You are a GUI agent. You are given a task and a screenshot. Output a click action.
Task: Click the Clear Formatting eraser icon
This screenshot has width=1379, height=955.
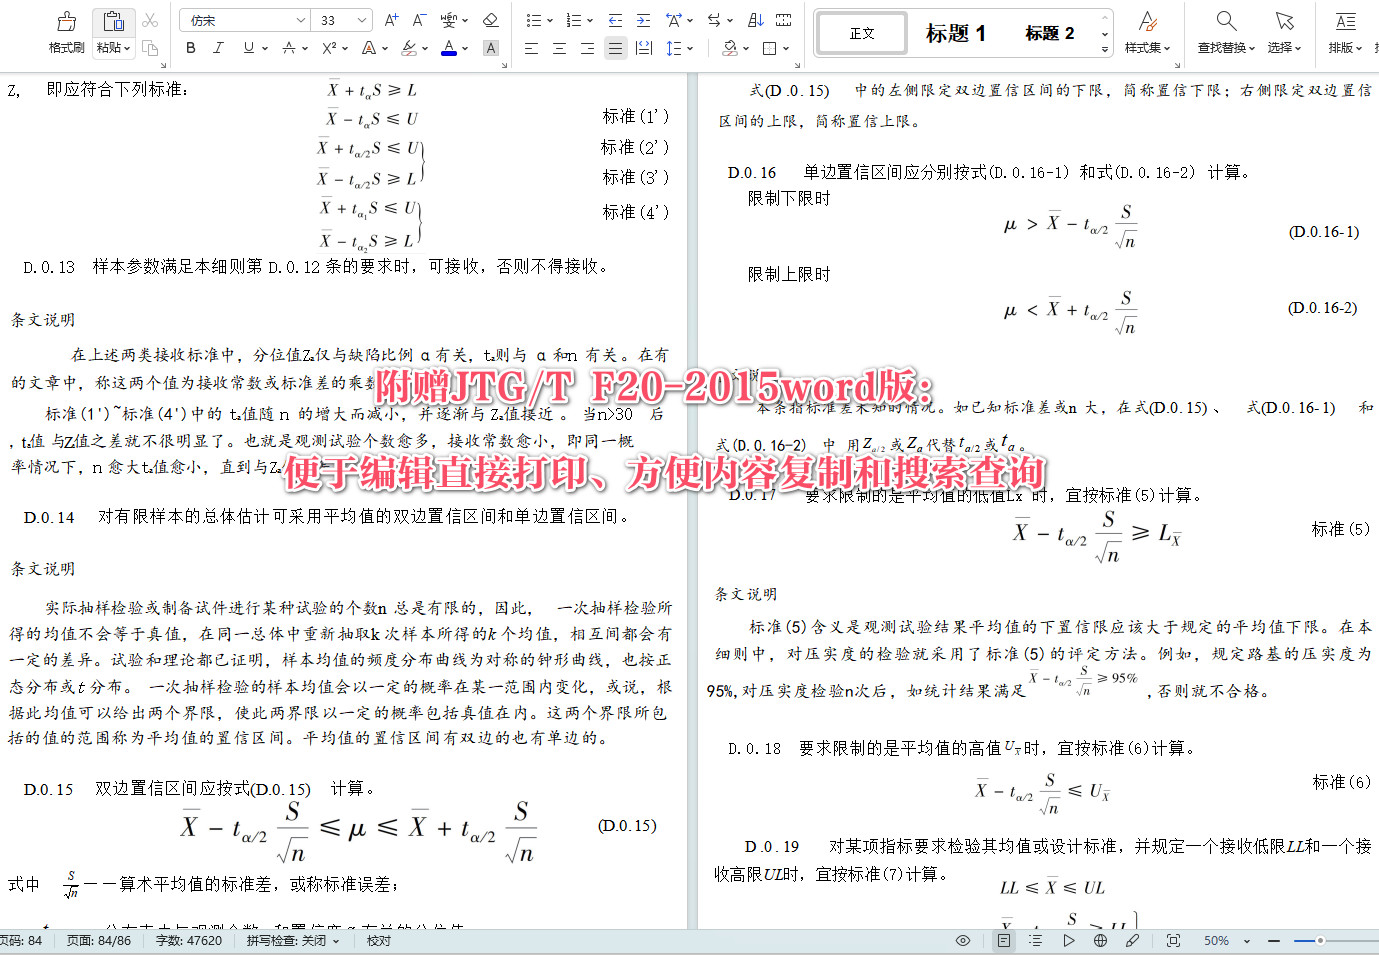click(489, 18)
